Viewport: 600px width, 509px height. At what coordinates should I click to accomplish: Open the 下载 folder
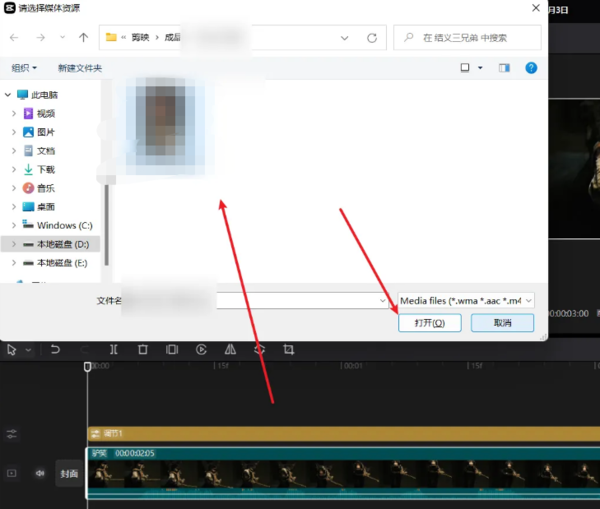pyautogui.click(x=46, y=169)
